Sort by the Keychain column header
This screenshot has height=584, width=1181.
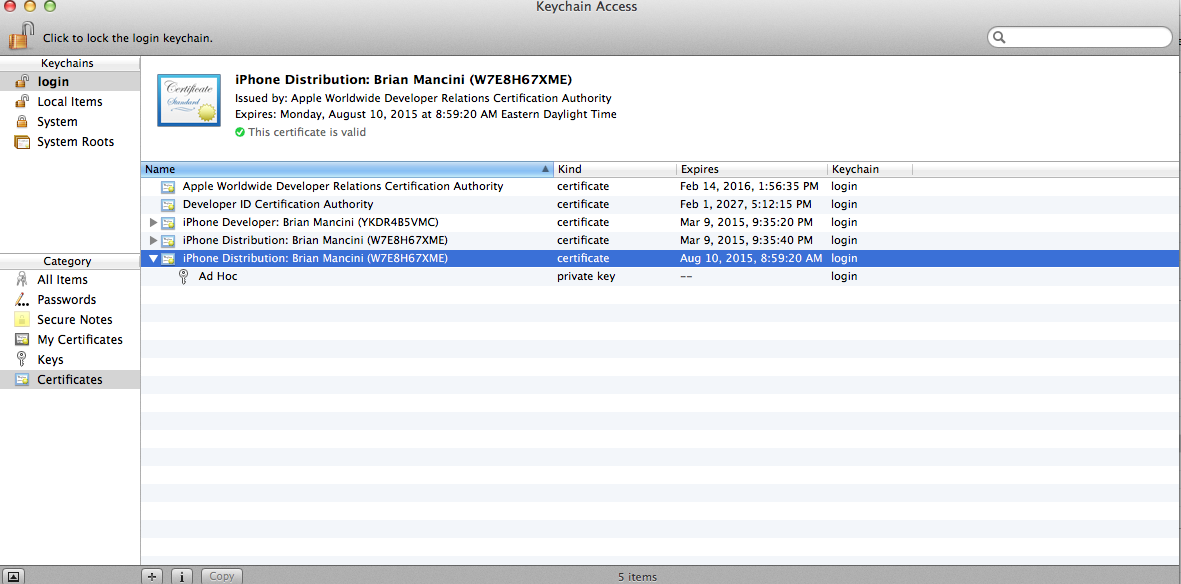click(x=870, y=170)
